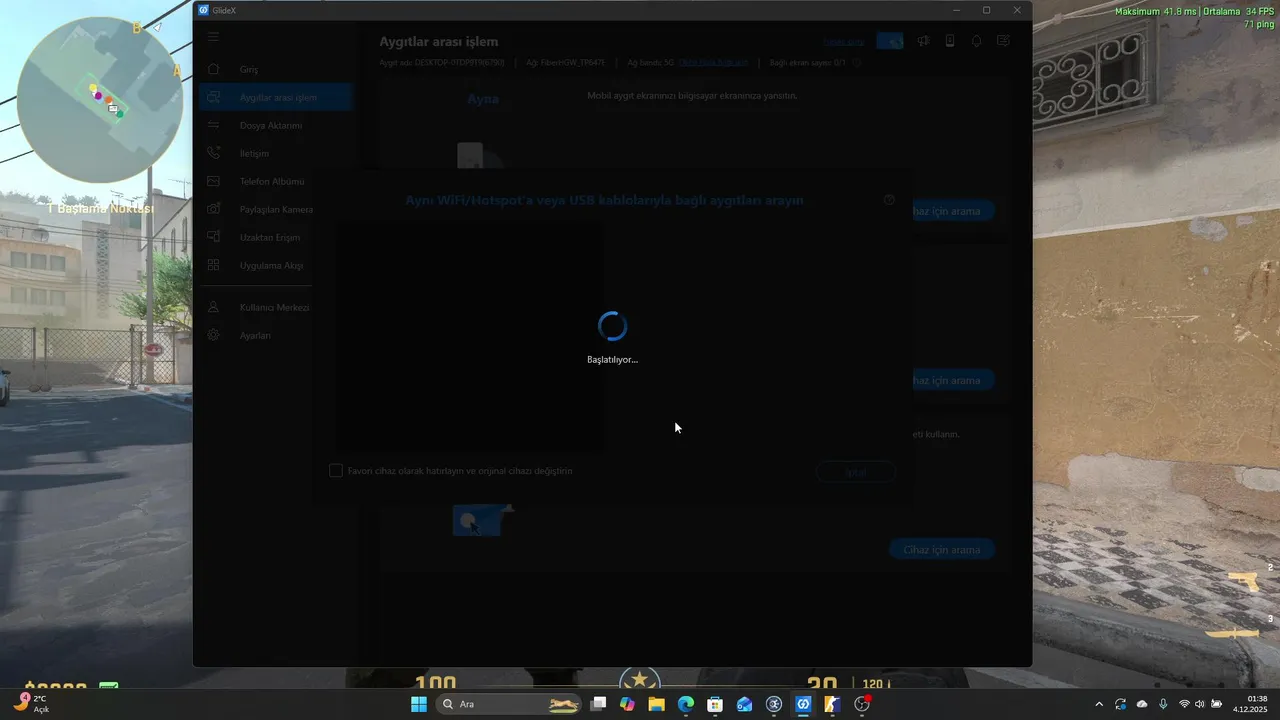This screenshot has width=1280, height=720.
Task: Open Kullanıcı Merkezi page
Action: point(275,307)
